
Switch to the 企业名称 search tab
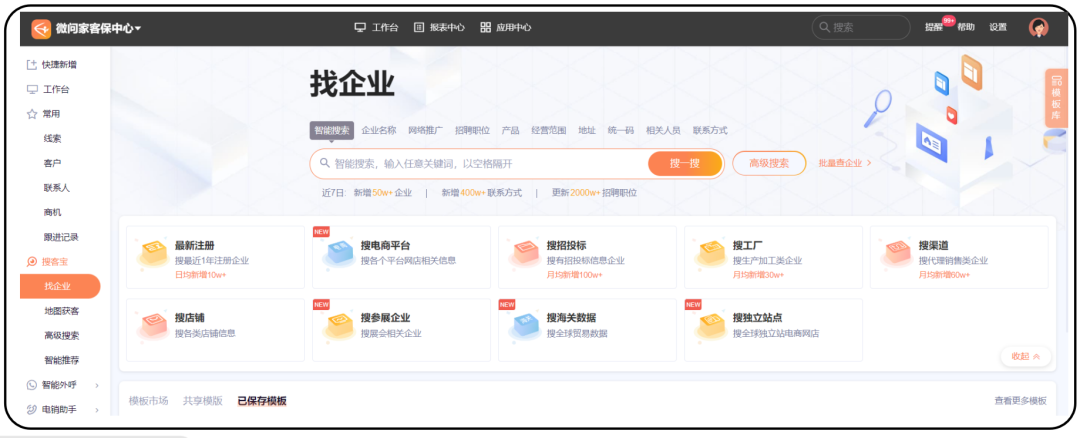point(378,131)
